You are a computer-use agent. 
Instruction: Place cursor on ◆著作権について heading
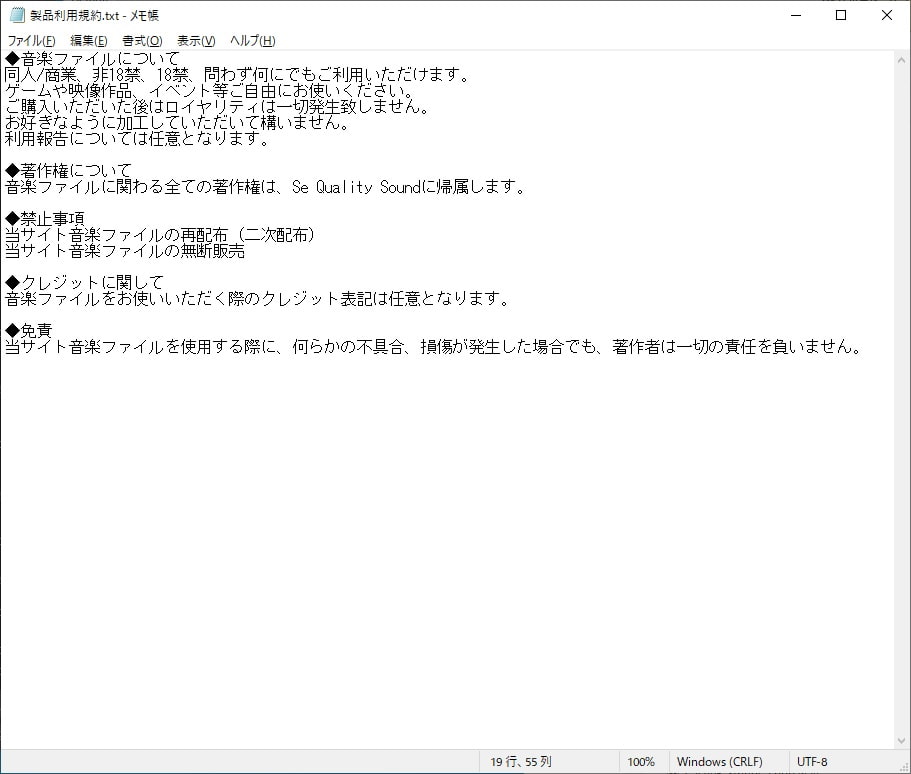point(68,171)
